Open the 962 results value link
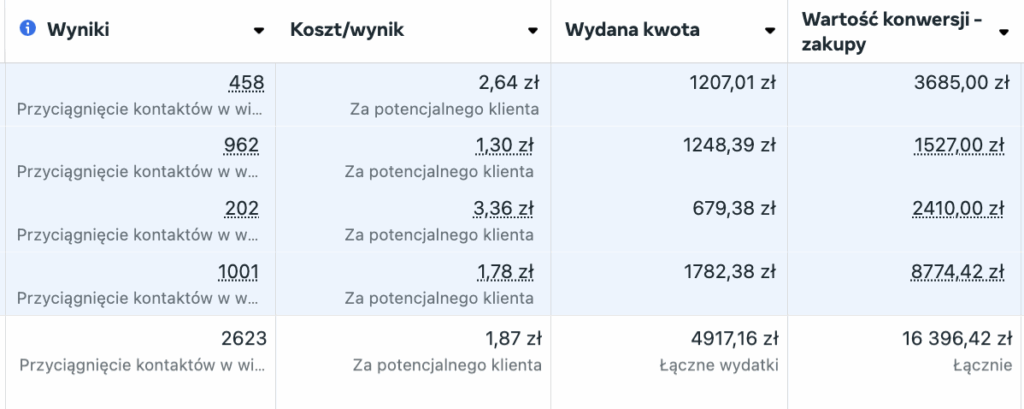Screen dimensions: 1024x409 click(x=241, y=146)
